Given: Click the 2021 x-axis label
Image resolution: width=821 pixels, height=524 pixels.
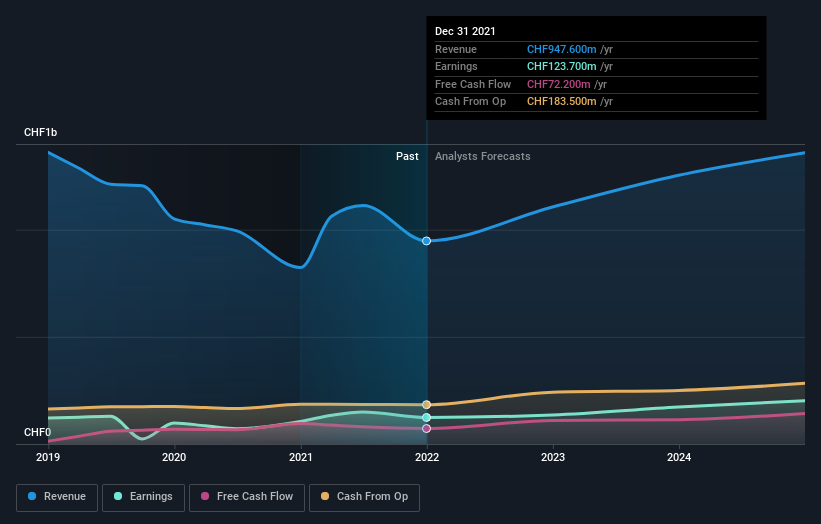Looking at the screenshot, I should [301, 458].
